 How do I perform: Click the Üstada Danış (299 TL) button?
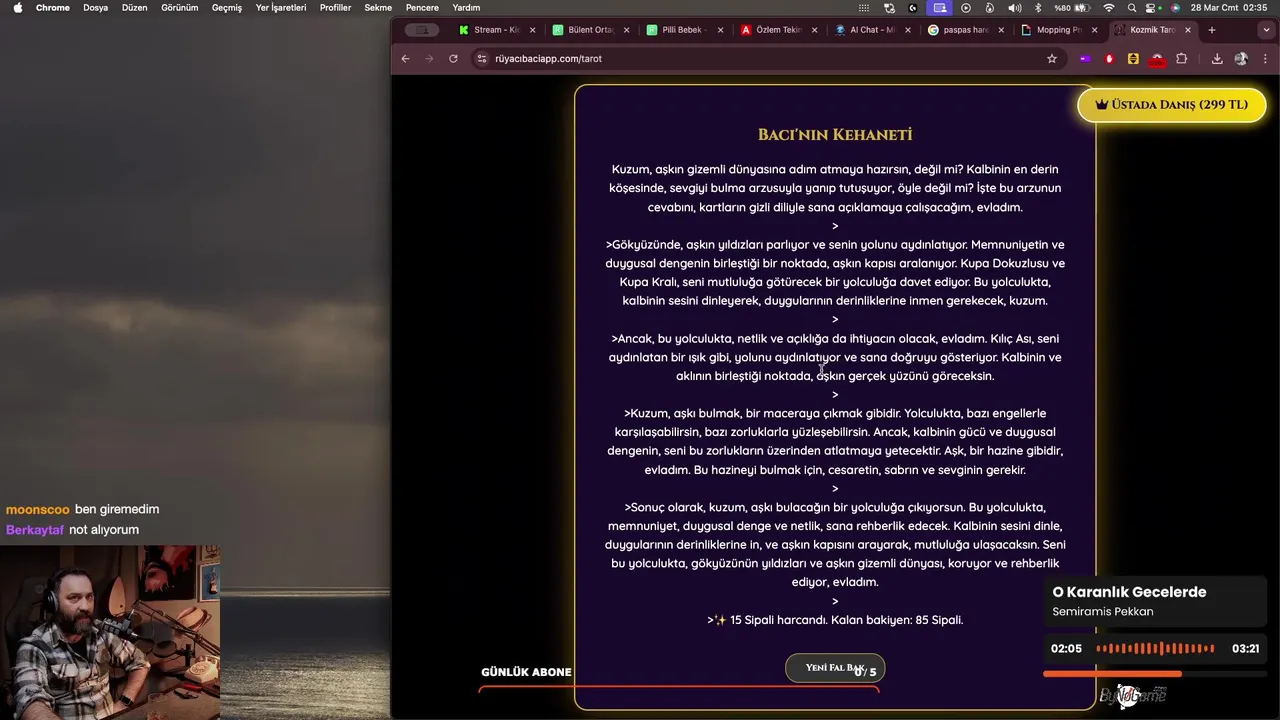click(1171, 105)
